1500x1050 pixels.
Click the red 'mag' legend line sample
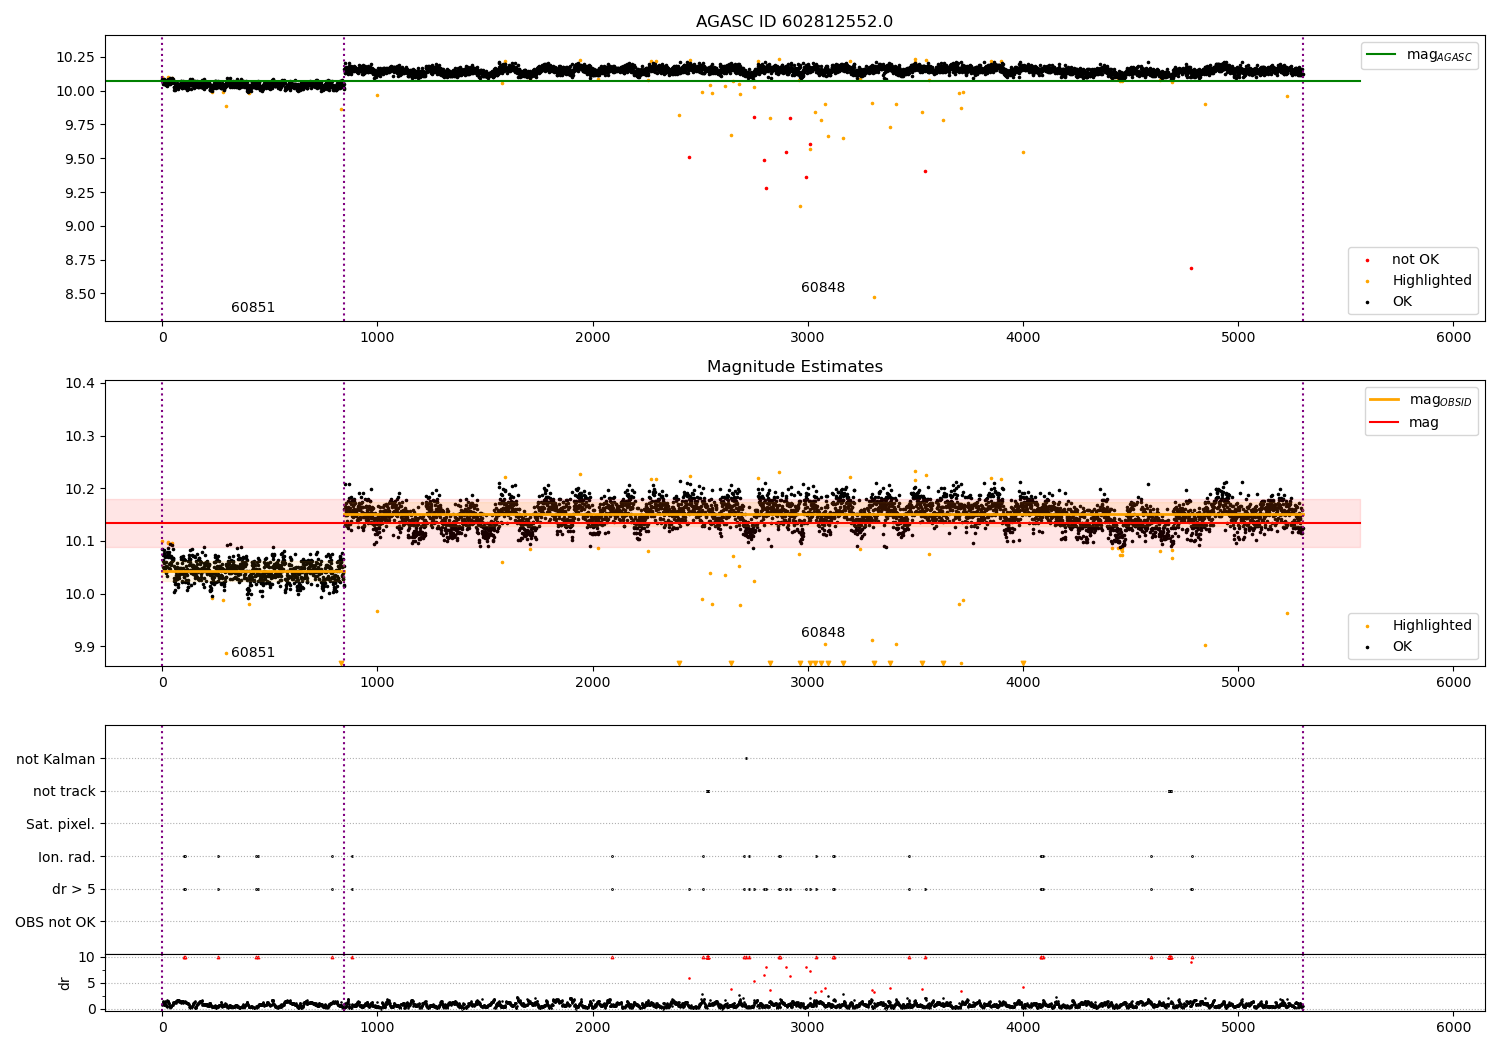point(1385,422)
